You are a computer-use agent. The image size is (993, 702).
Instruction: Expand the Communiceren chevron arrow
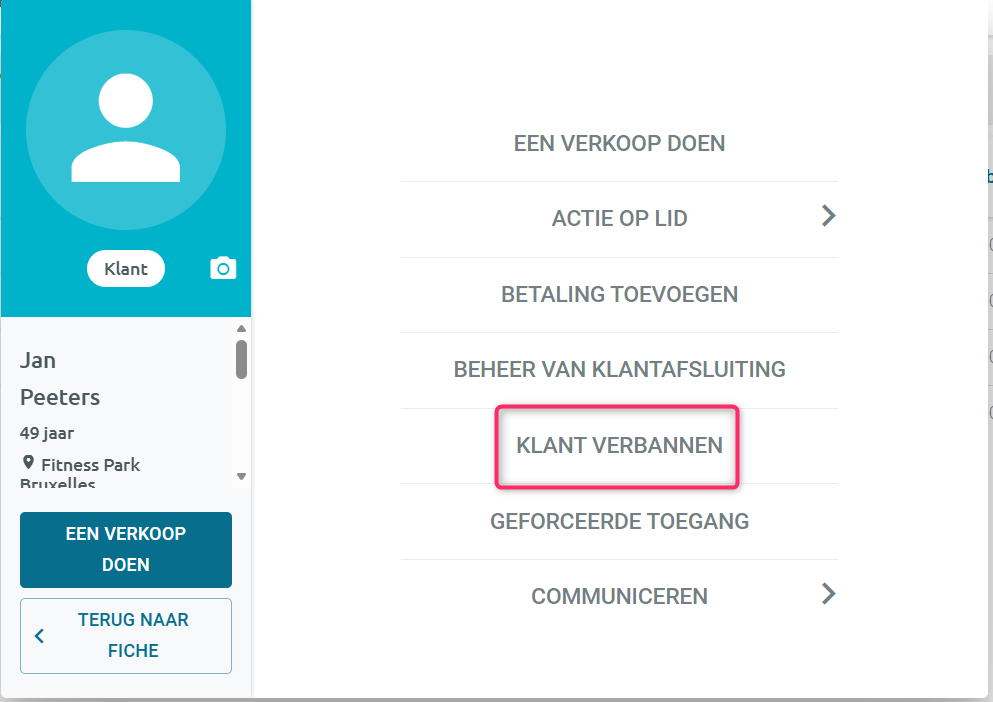coord(828,594)
